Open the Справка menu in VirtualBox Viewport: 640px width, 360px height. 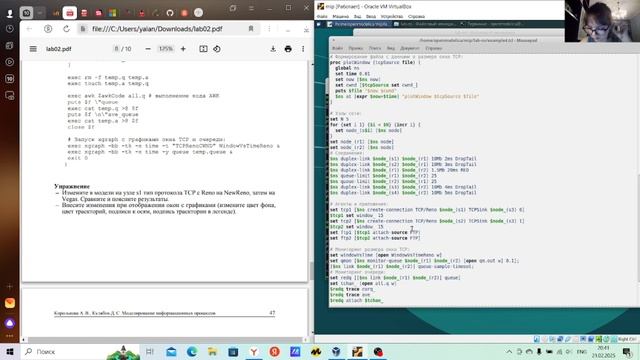[x=416, y=16]
